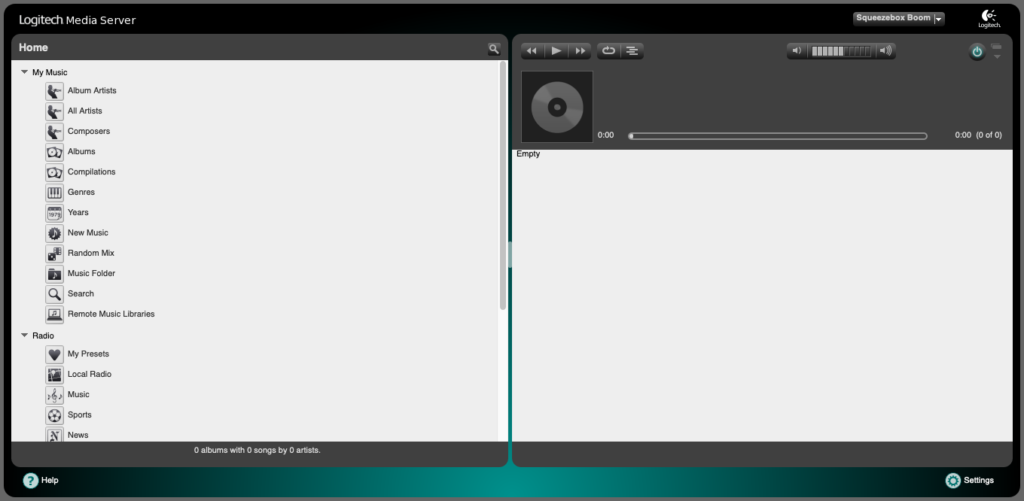
Task: Open Album Artists in My Music
Action: point(91,91)
